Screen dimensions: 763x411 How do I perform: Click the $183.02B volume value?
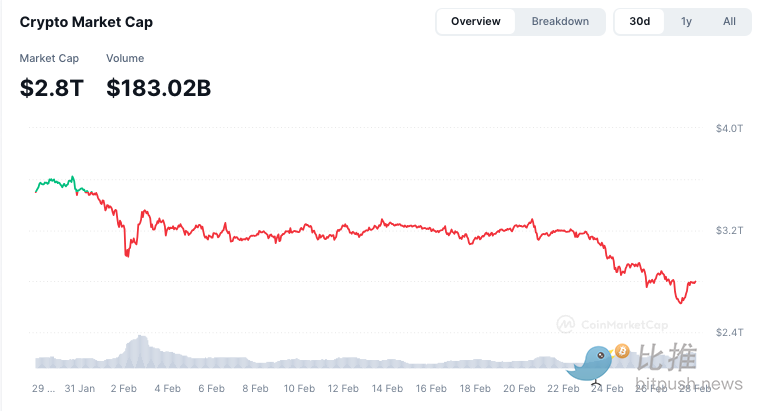tap(159, 88)
